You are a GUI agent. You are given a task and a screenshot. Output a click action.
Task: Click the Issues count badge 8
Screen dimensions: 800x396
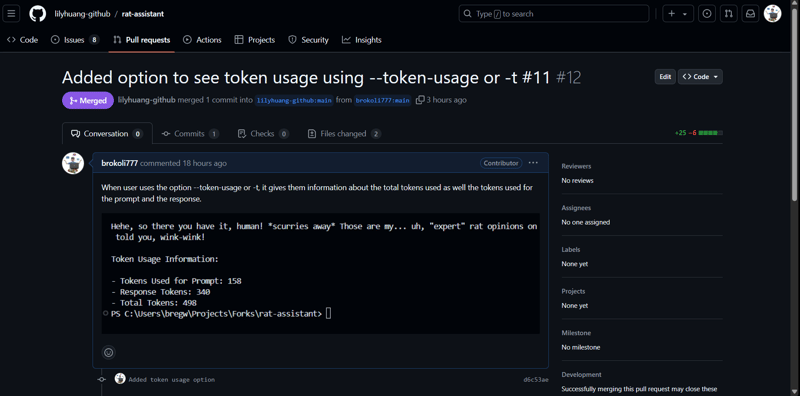click(94, 40)
